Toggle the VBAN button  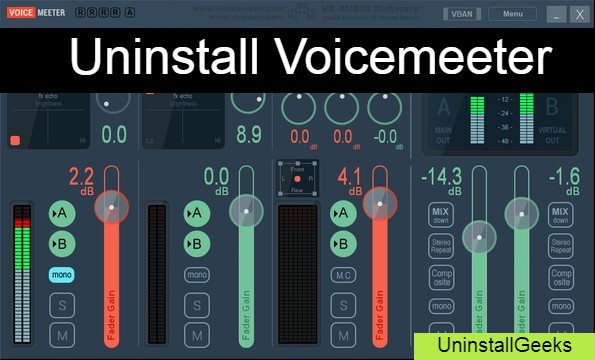[462, 14]
